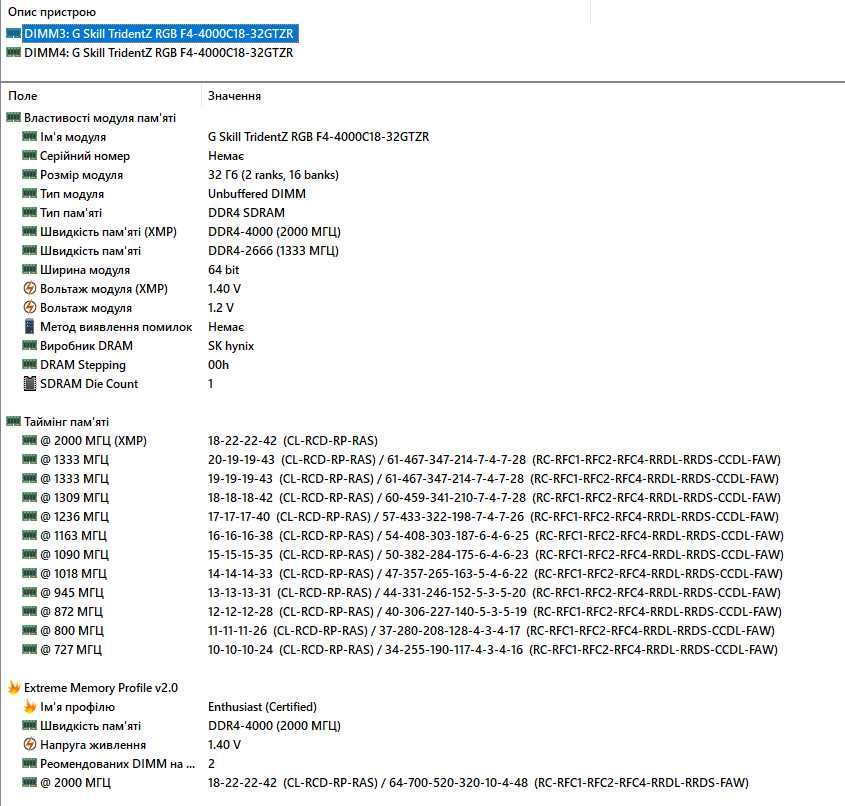Select the 'Серійний номер' row label
The height and width of the screenshot is (806, 845).
[85, 156]
